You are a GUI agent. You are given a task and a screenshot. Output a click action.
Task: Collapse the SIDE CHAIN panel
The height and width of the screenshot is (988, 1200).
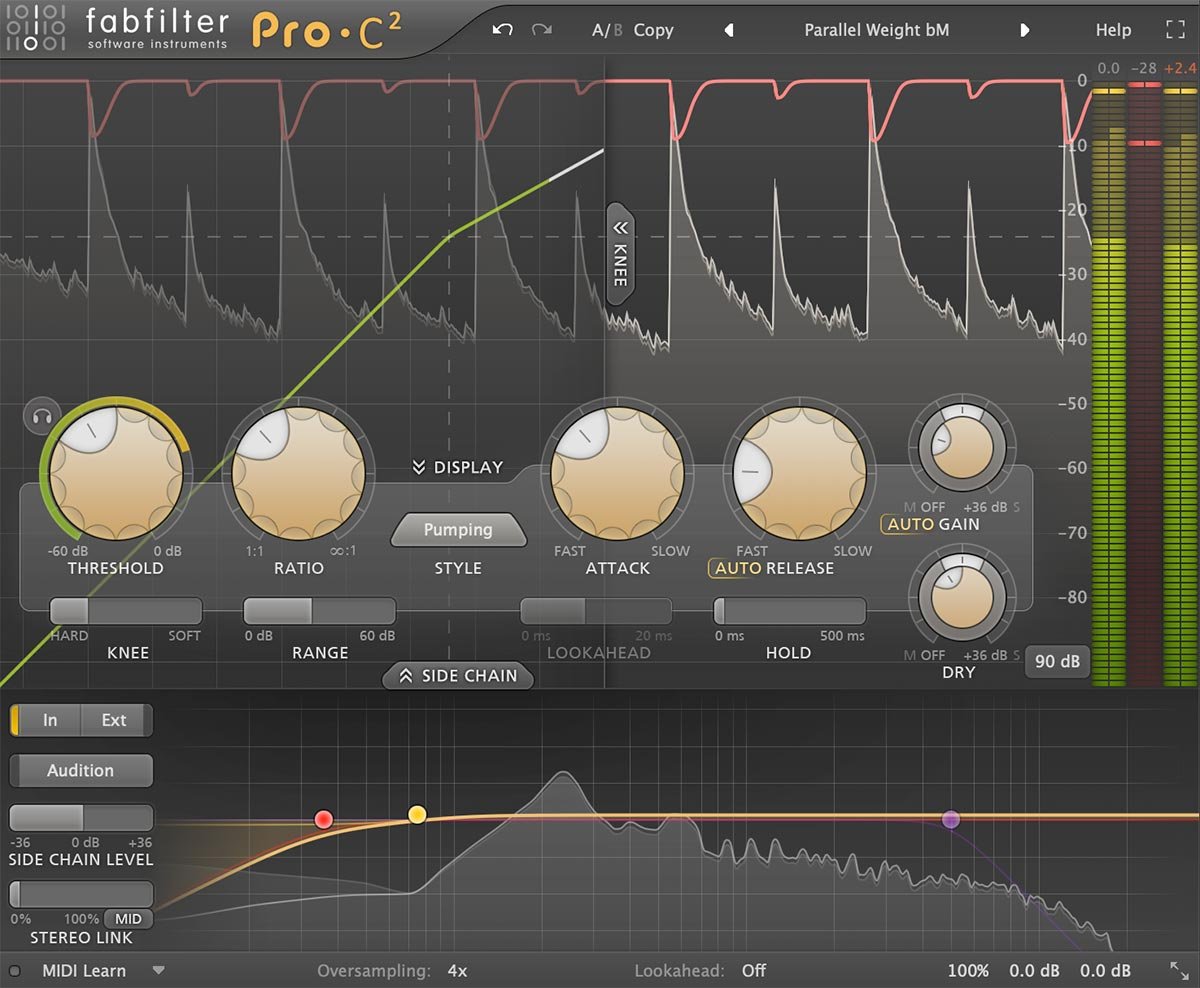point(458,676)
